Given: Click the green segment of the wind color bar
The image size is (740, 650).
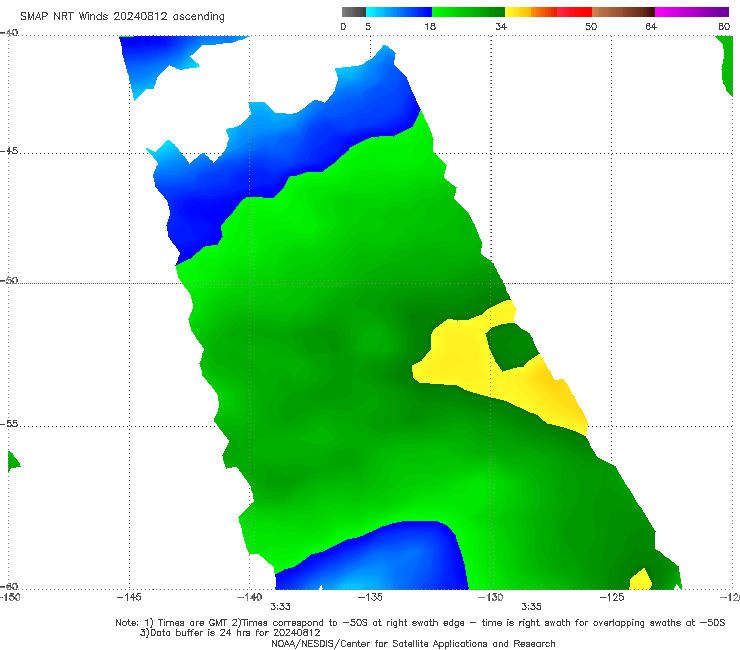Looking at the screenshot, I should [468, 12].
